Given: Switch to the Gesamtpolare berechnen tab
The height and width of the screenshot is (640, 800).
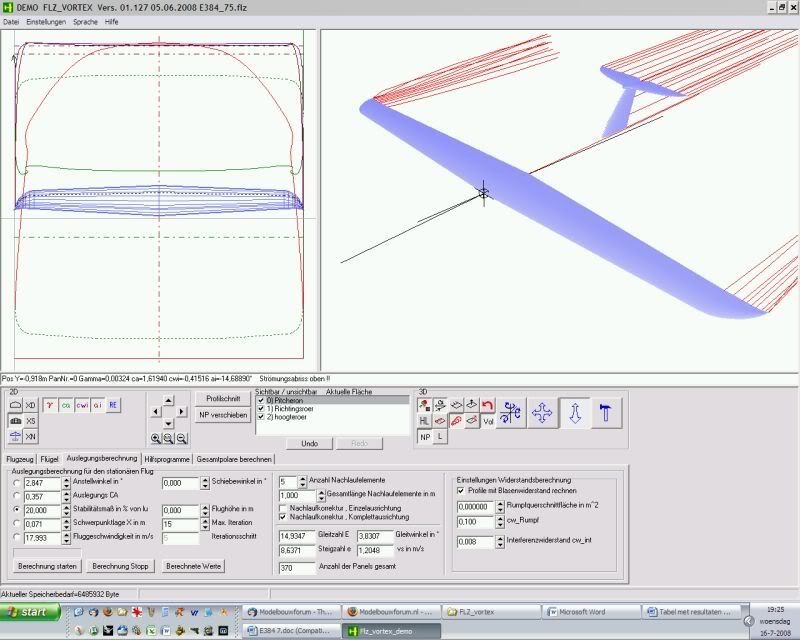Looking at the screenshot, I should [x=234, y=459].
